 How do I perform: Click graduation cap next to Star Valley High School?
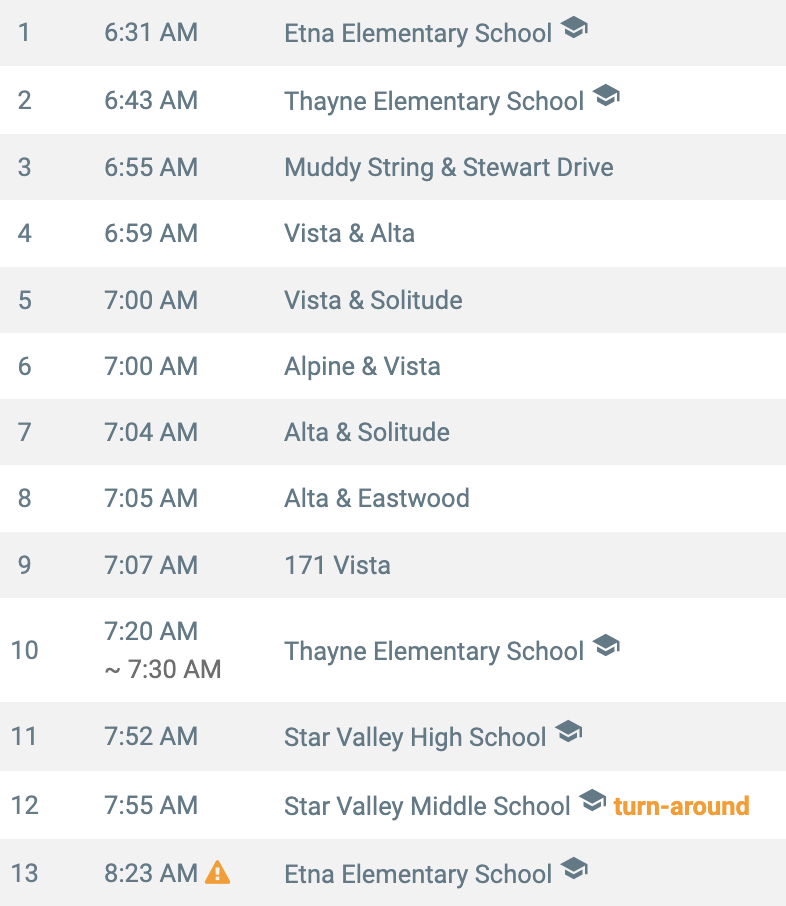(x=569, y=732)
